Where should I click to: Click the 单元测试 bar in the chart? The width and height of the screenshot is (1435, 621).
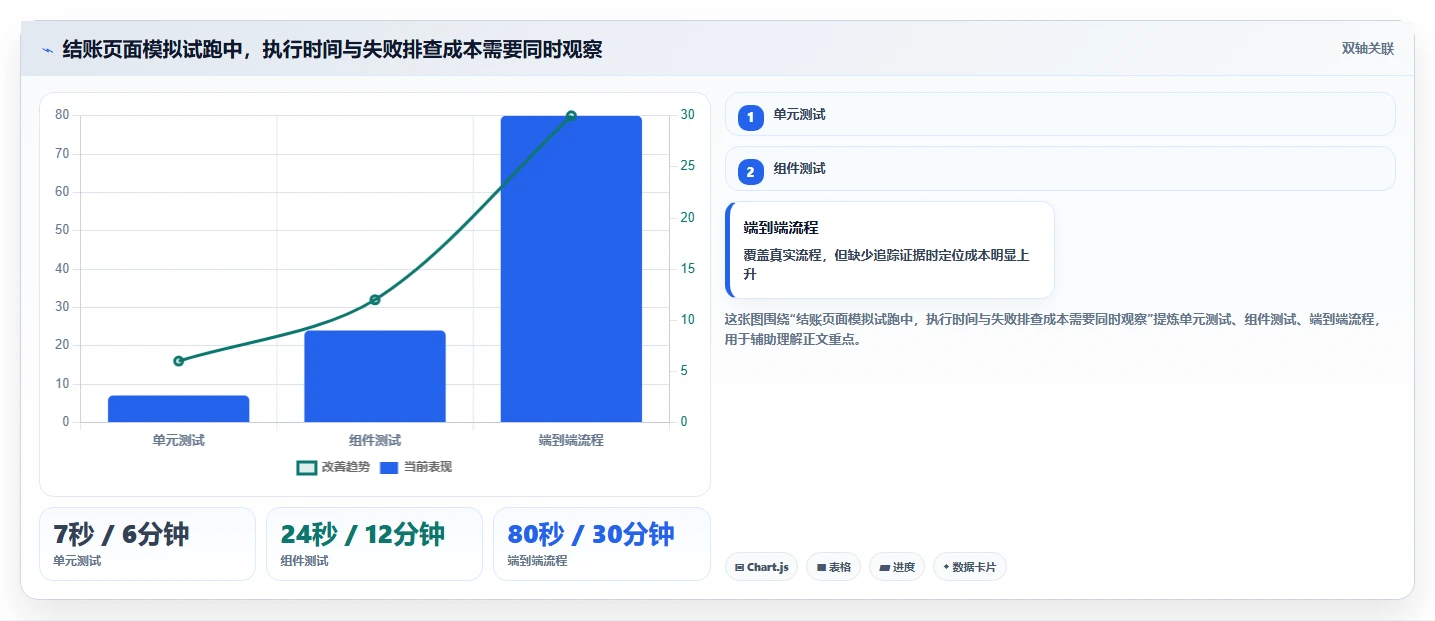click(x=178, y=409)
